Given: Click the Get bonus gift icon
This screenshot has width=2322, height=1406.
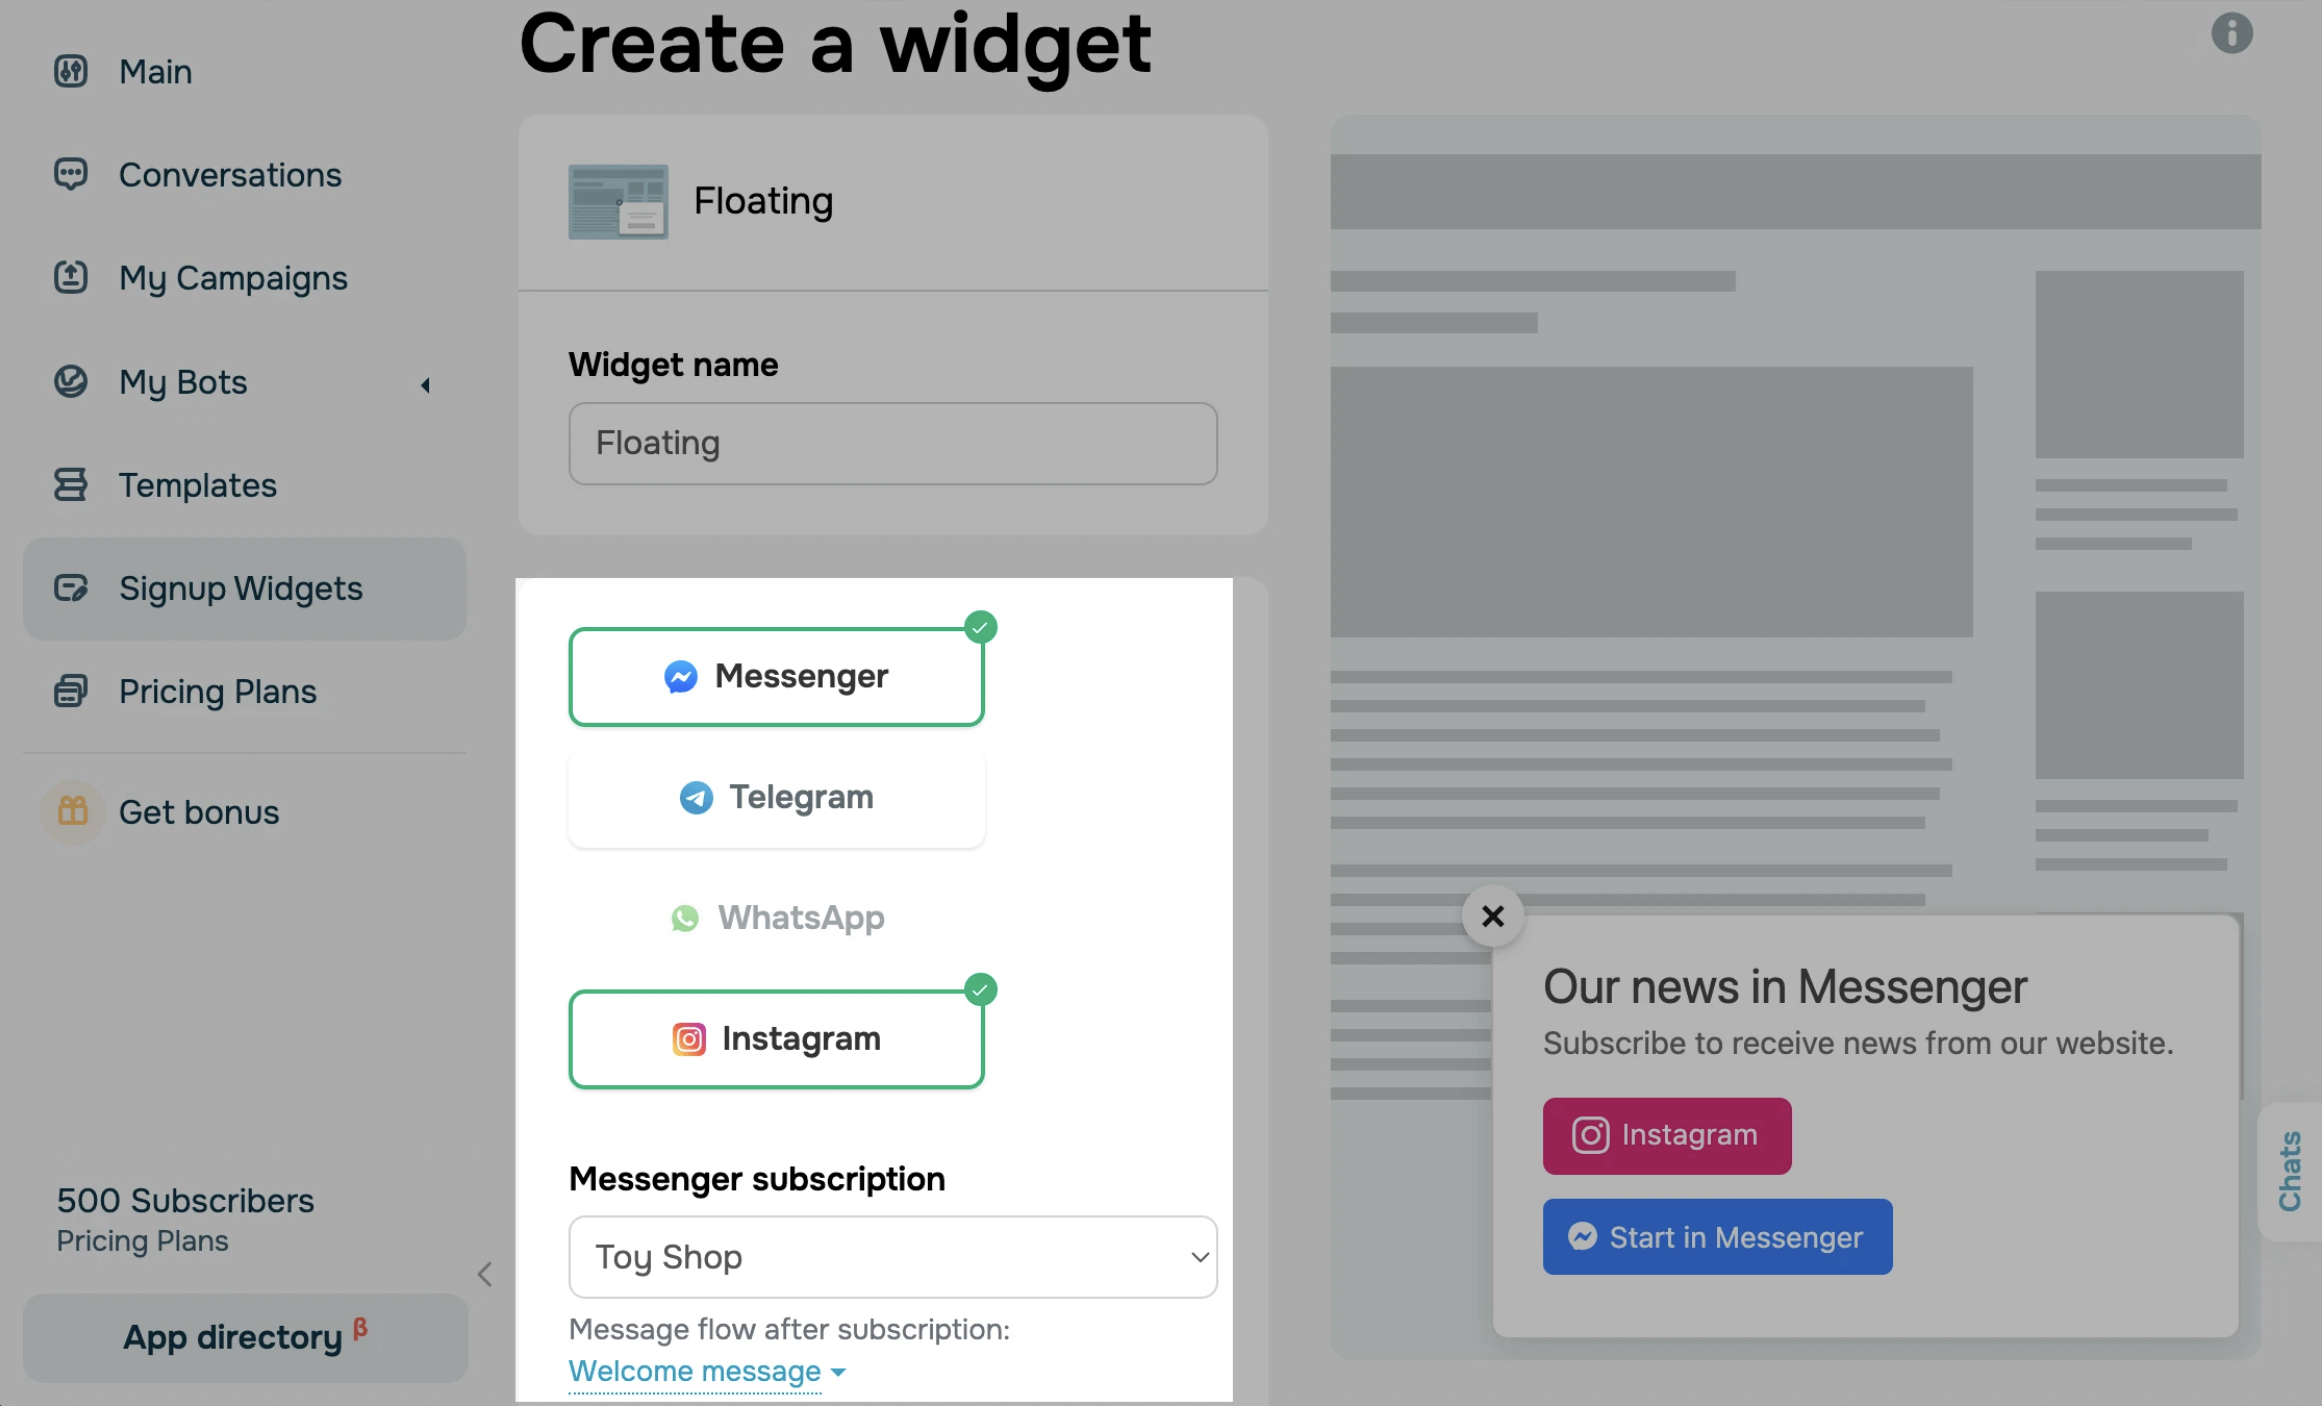Looking at the screenshot, I should [72, 811].
